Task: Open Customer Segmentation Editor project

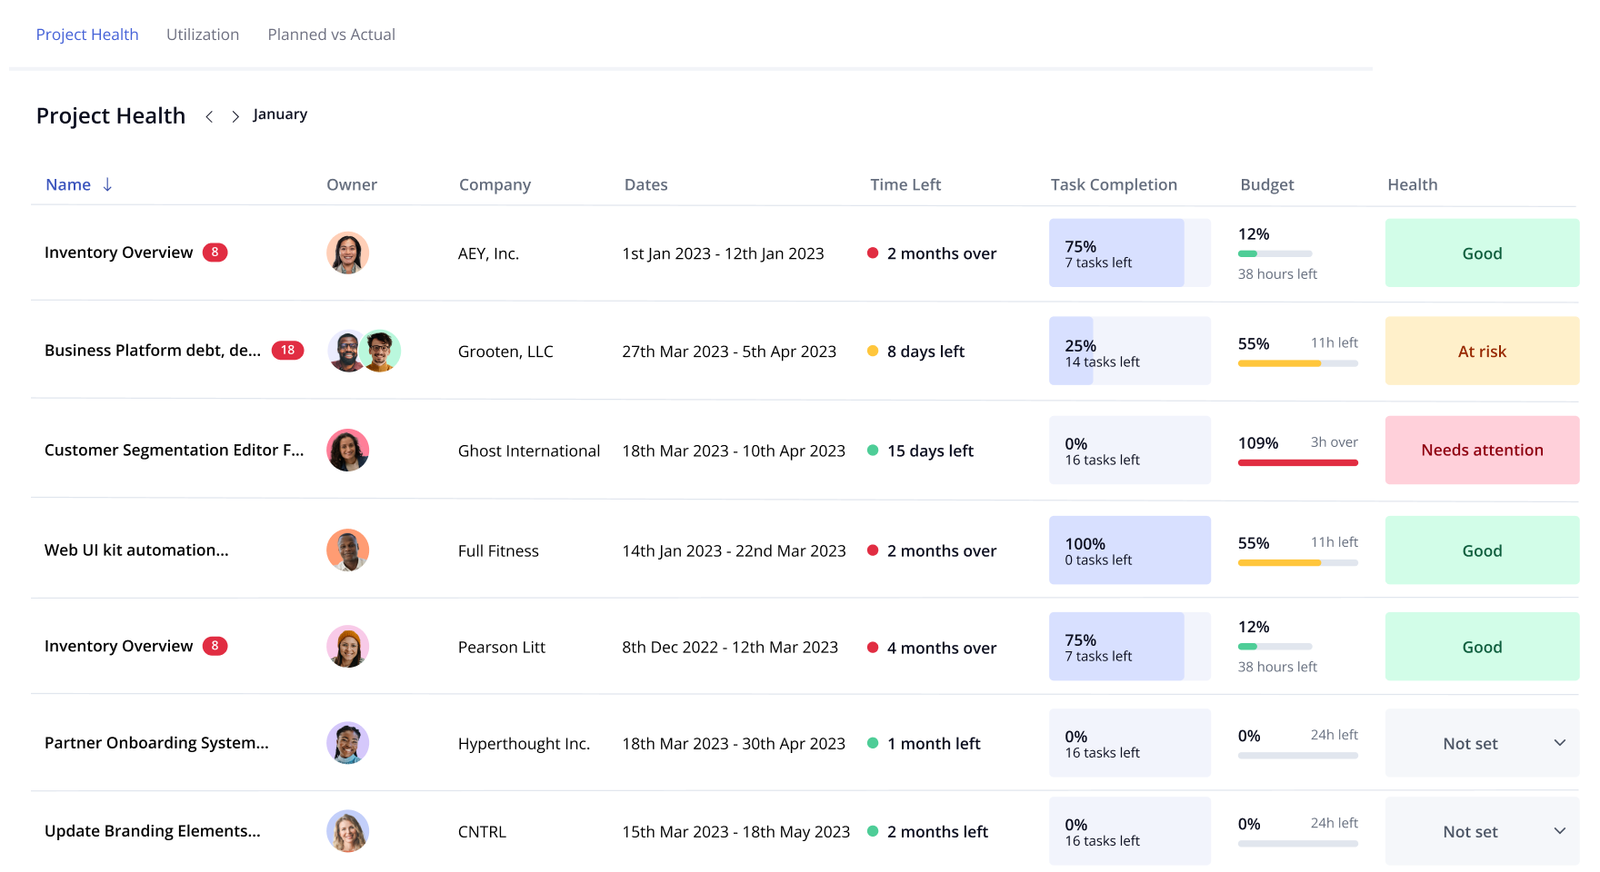Action: tap(174, 450)
